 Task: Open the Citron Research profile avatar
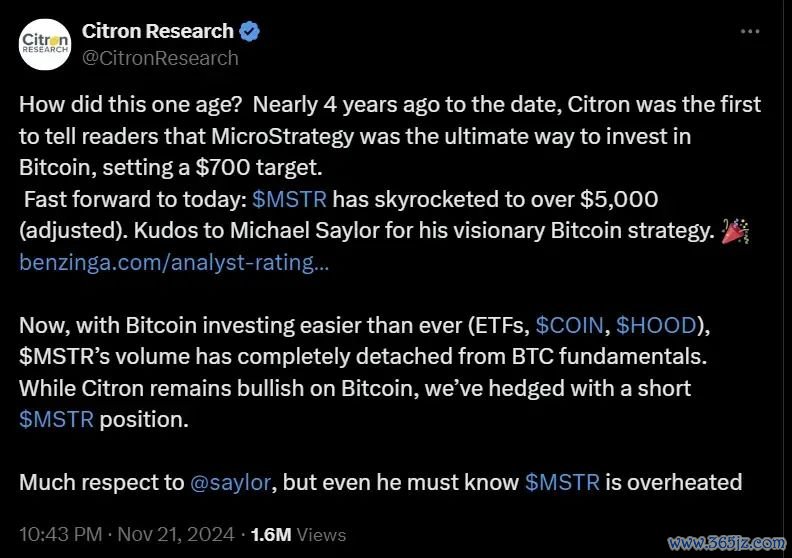[x=45, y=44]
